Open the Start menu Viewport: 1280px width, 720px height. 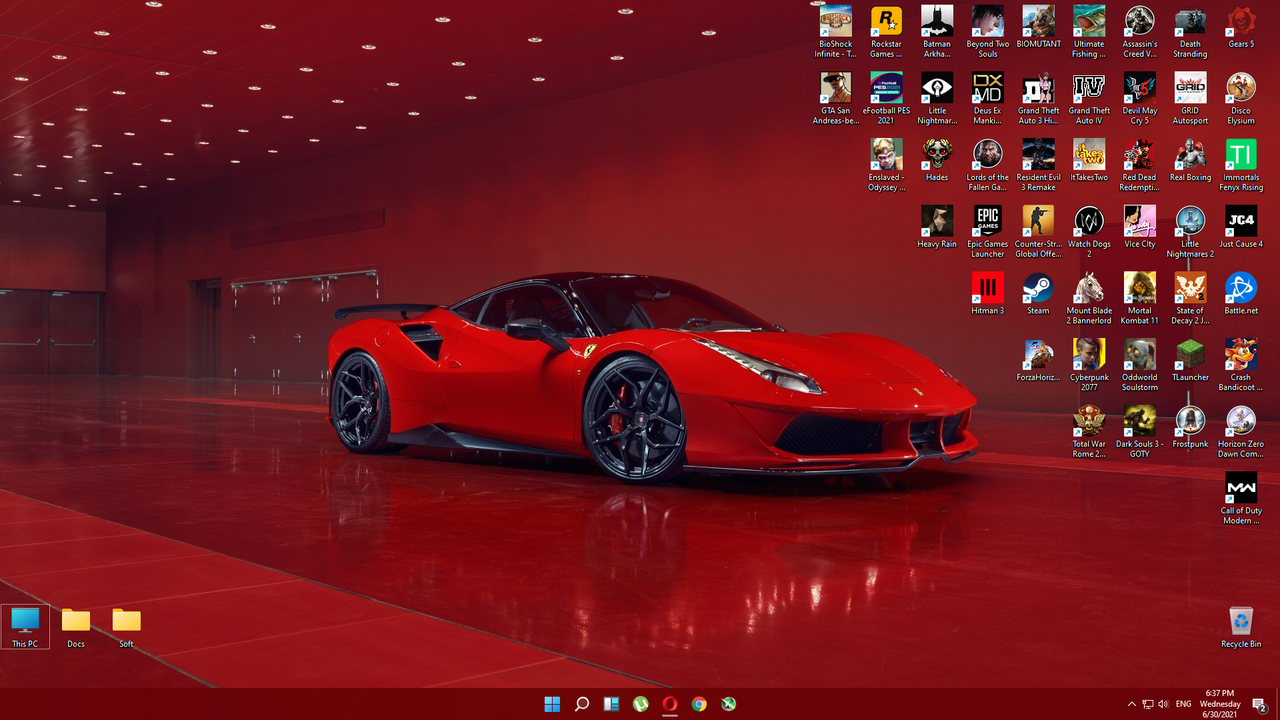(x=552, y=704)
